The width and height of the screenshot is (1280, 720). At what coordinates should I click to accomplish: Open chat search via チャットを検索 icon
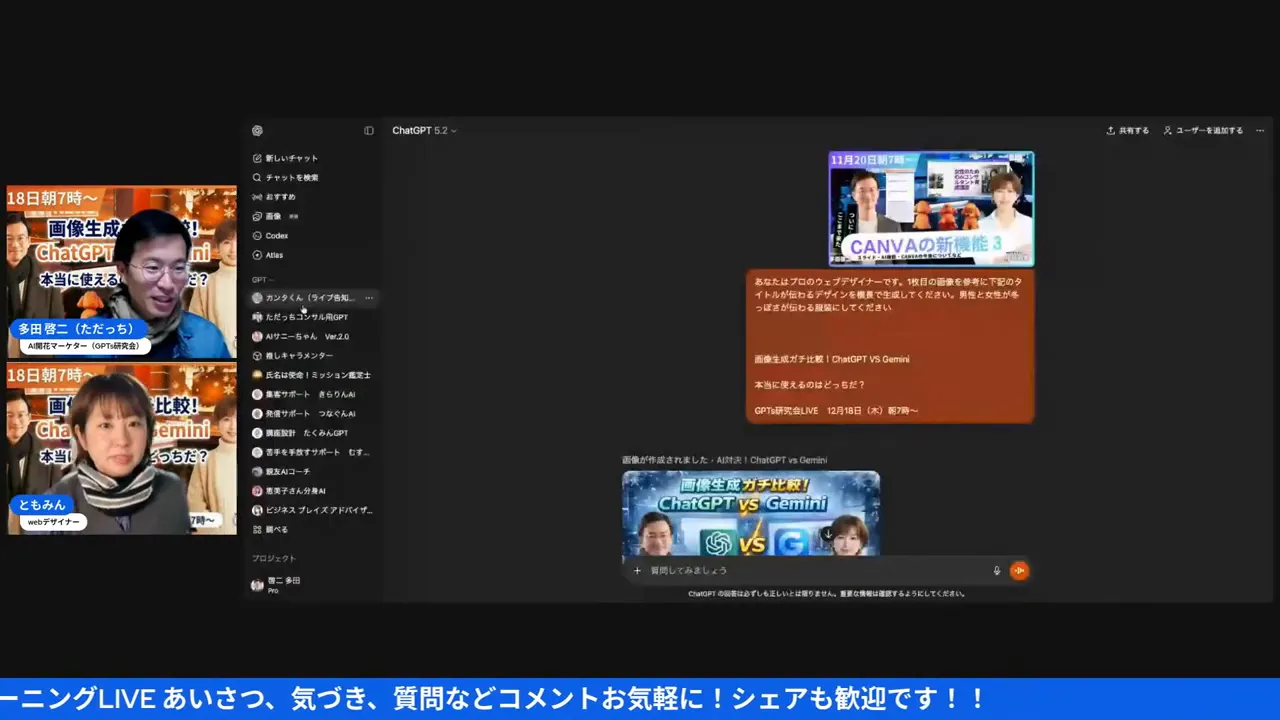tap(289, 177)
